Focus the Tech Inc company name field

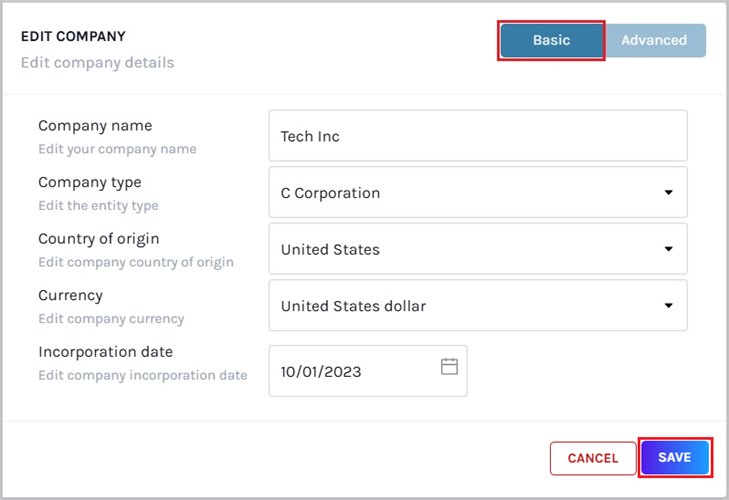pyautogui.click(x=478, y=136)
